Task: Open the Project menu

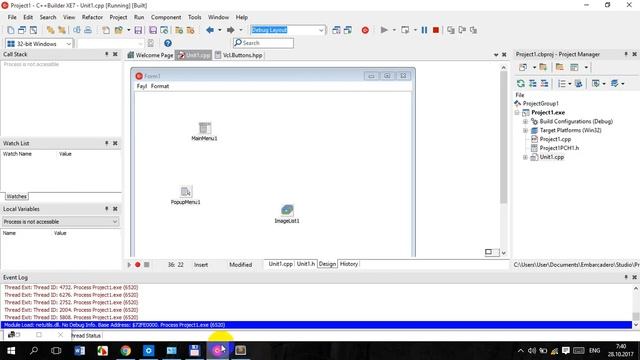Action: 118,17
